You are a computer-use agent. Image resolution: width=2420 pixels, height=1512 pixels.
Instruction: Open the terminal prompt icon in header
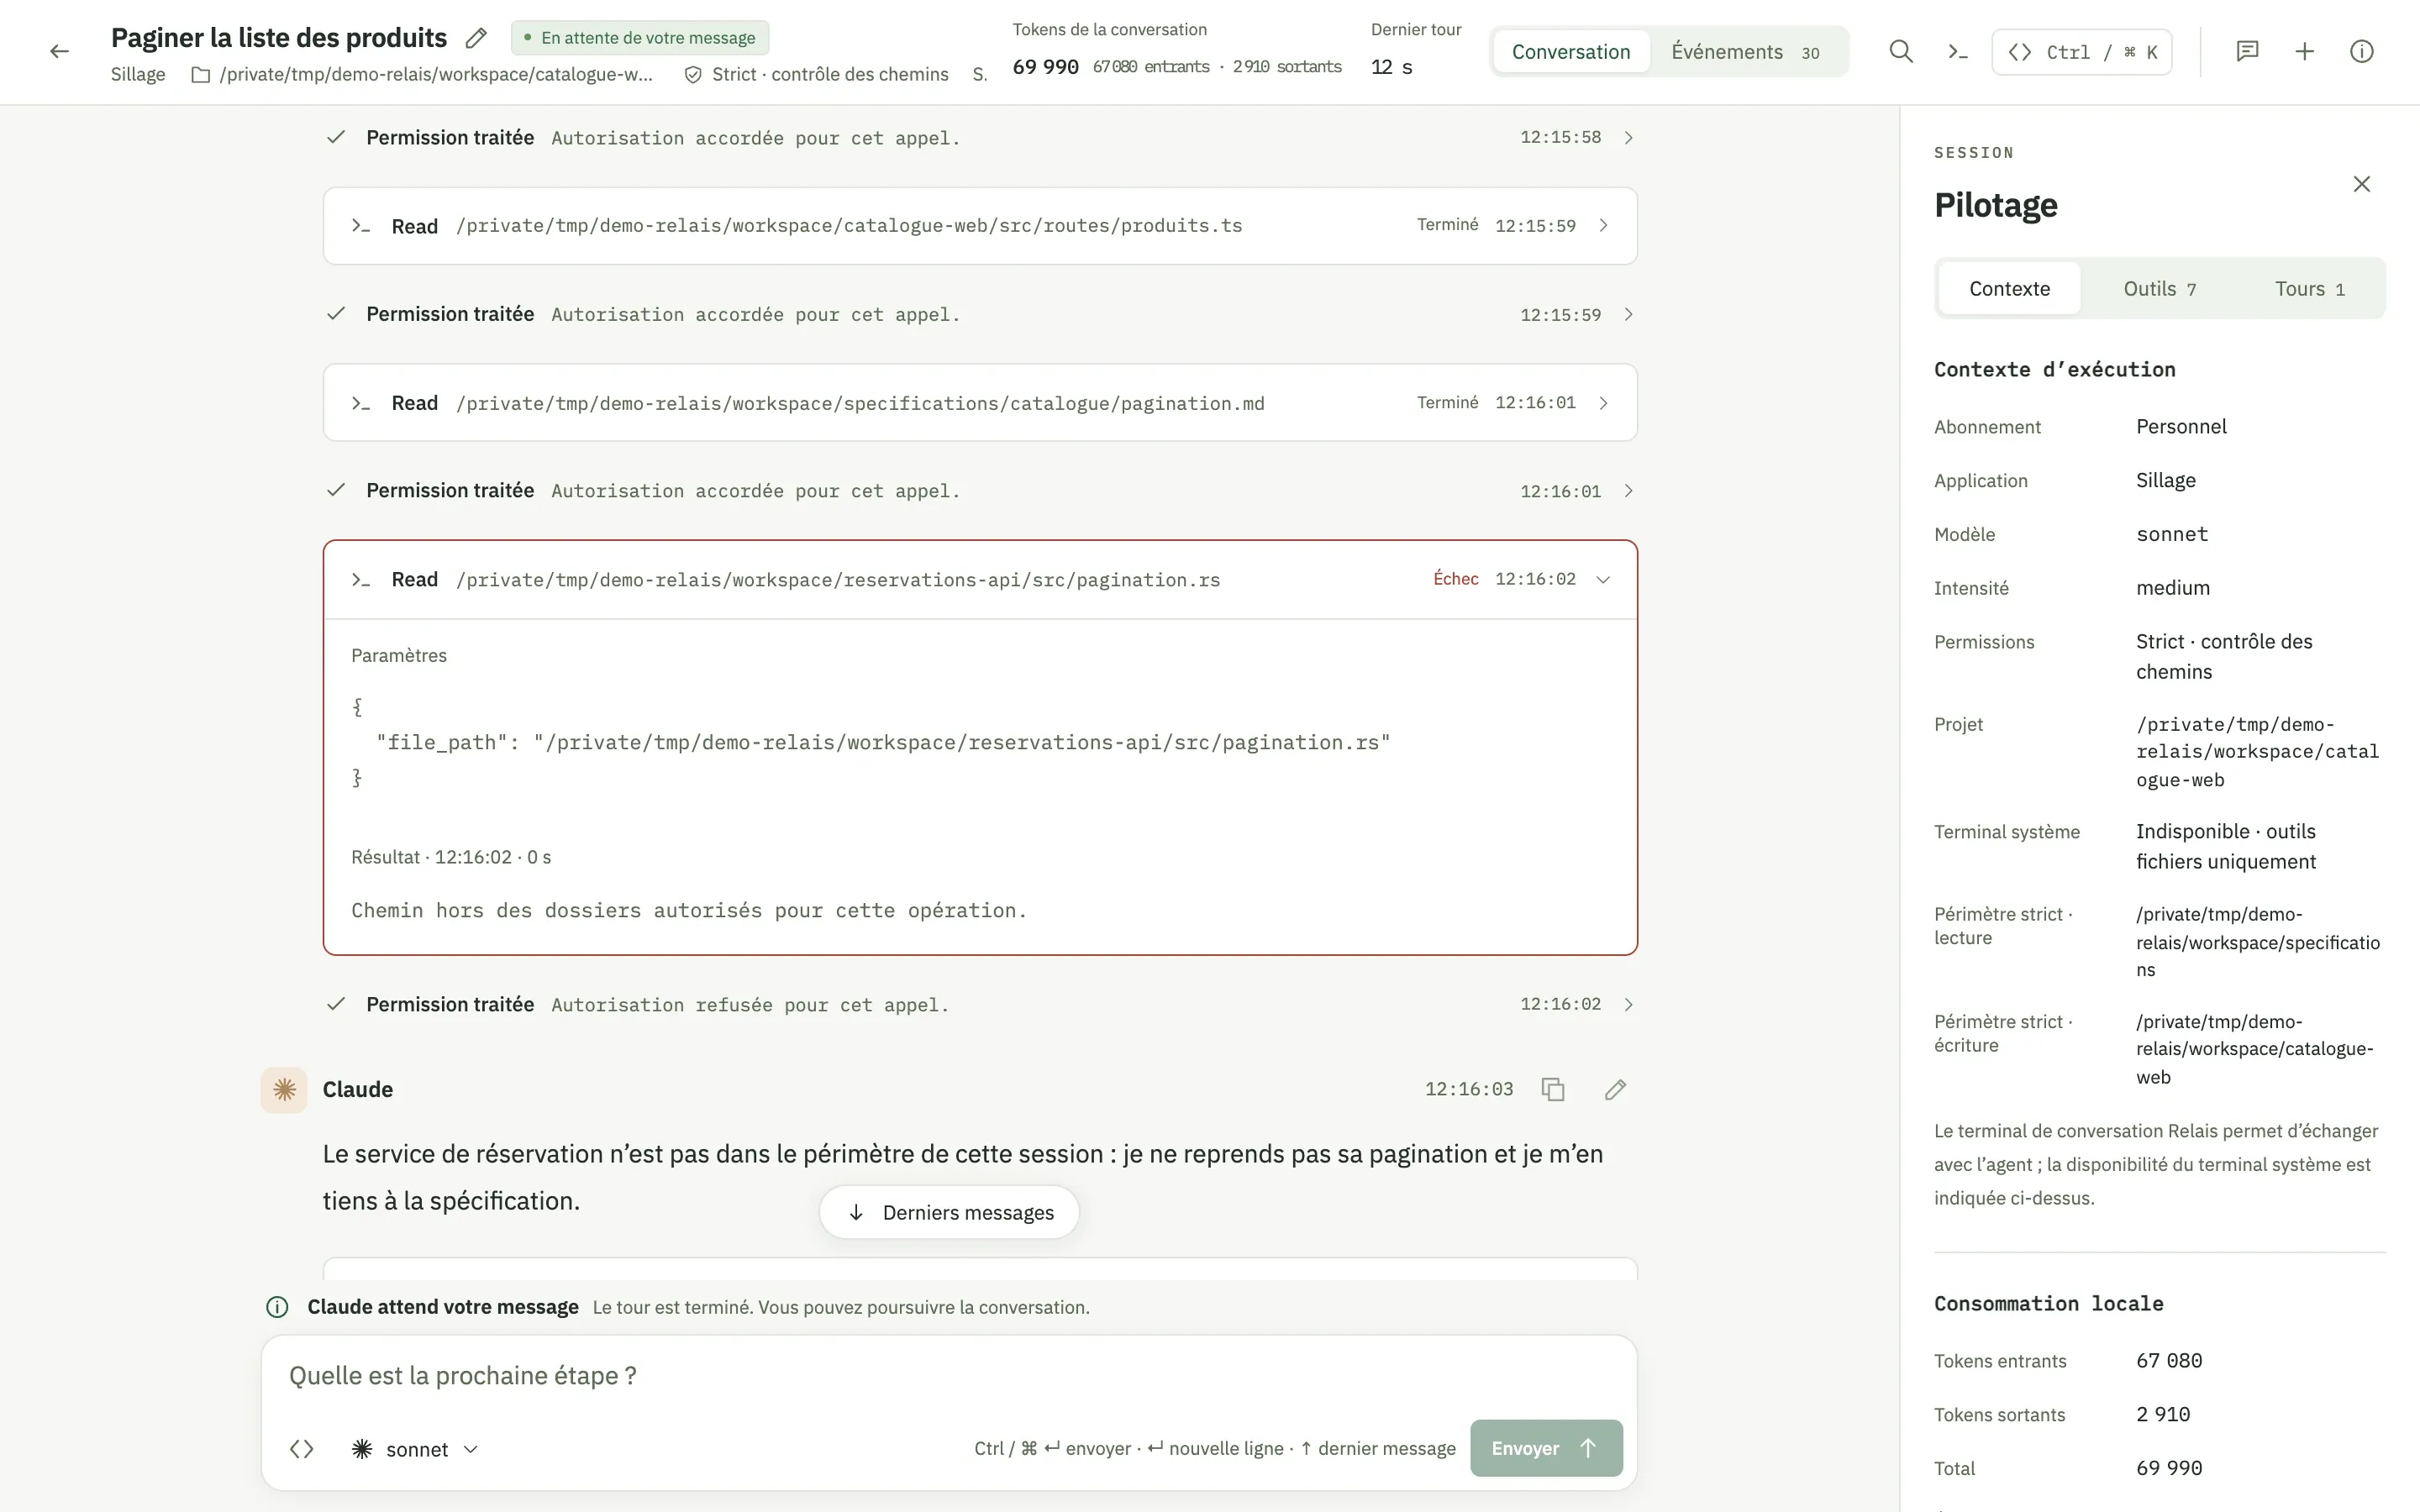tap(1958, 52)
